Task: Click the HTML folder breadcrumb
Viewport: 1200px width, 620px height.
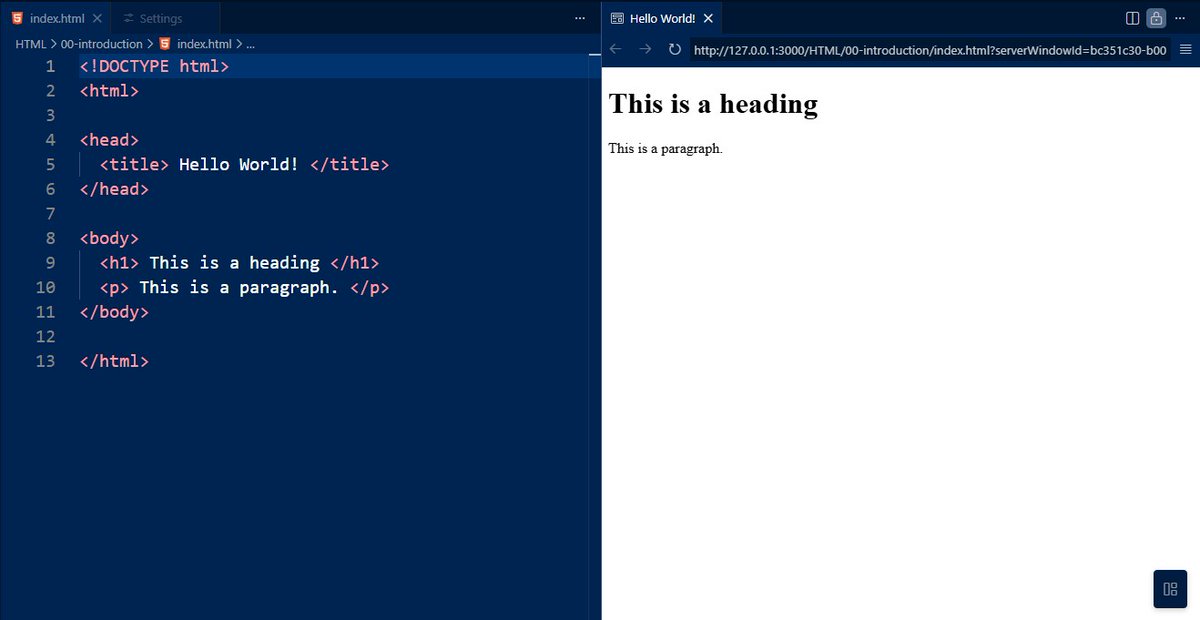Action: [31, 44]
